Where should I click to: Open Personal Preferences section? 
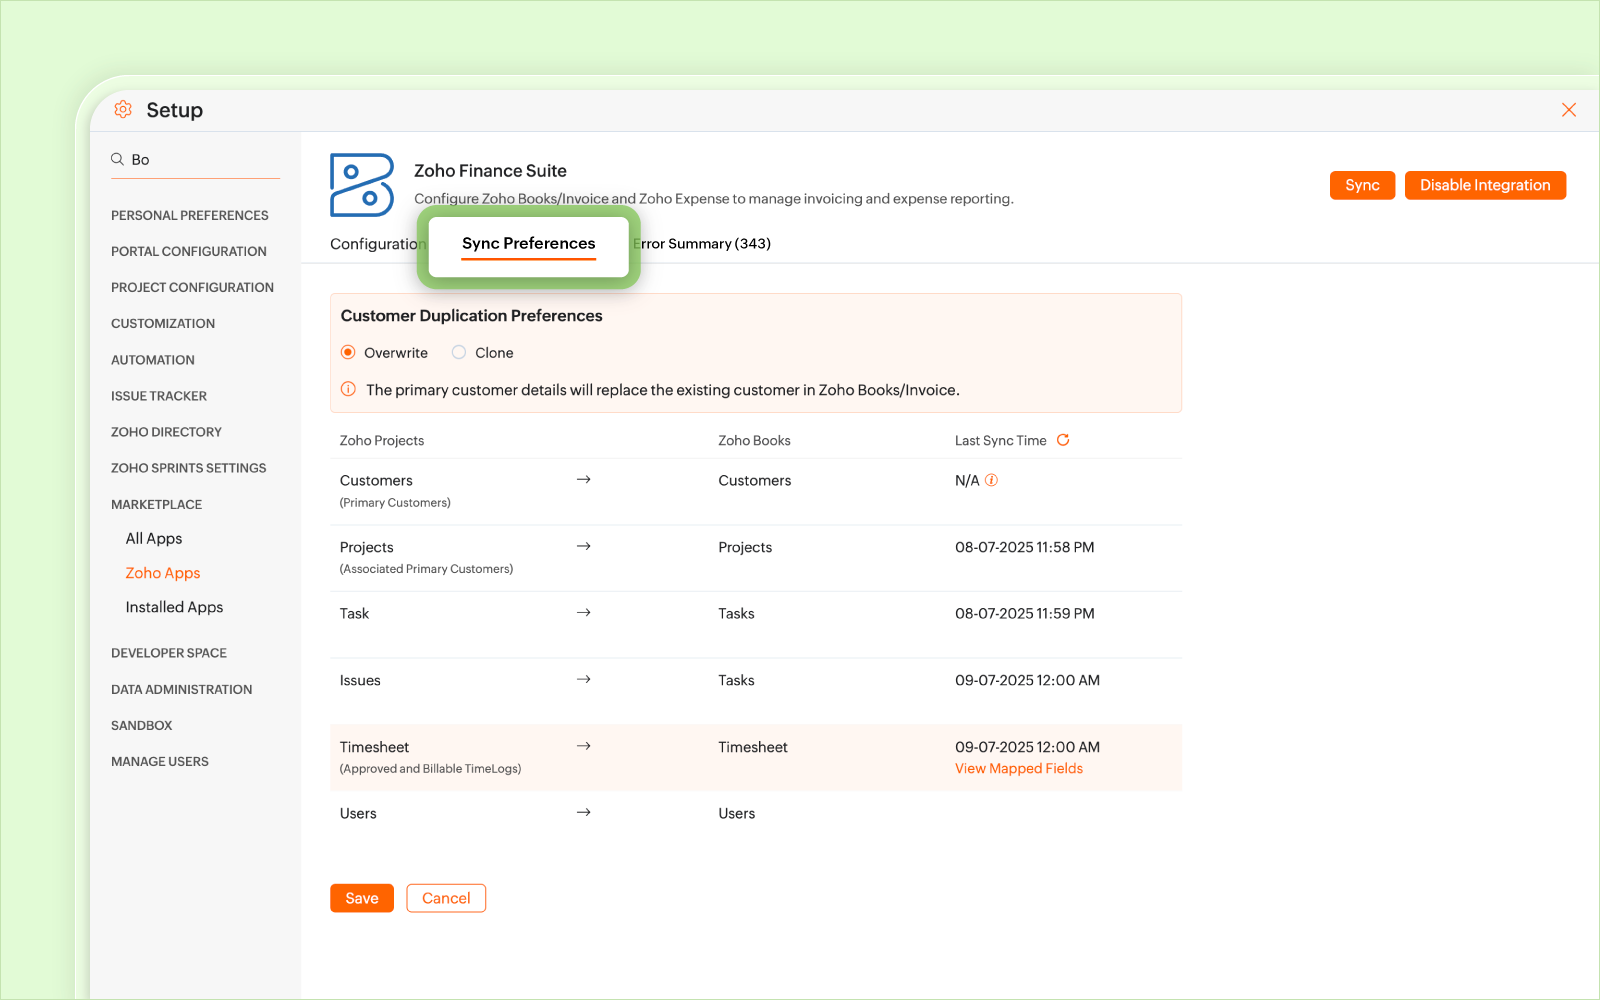point(190,215)
